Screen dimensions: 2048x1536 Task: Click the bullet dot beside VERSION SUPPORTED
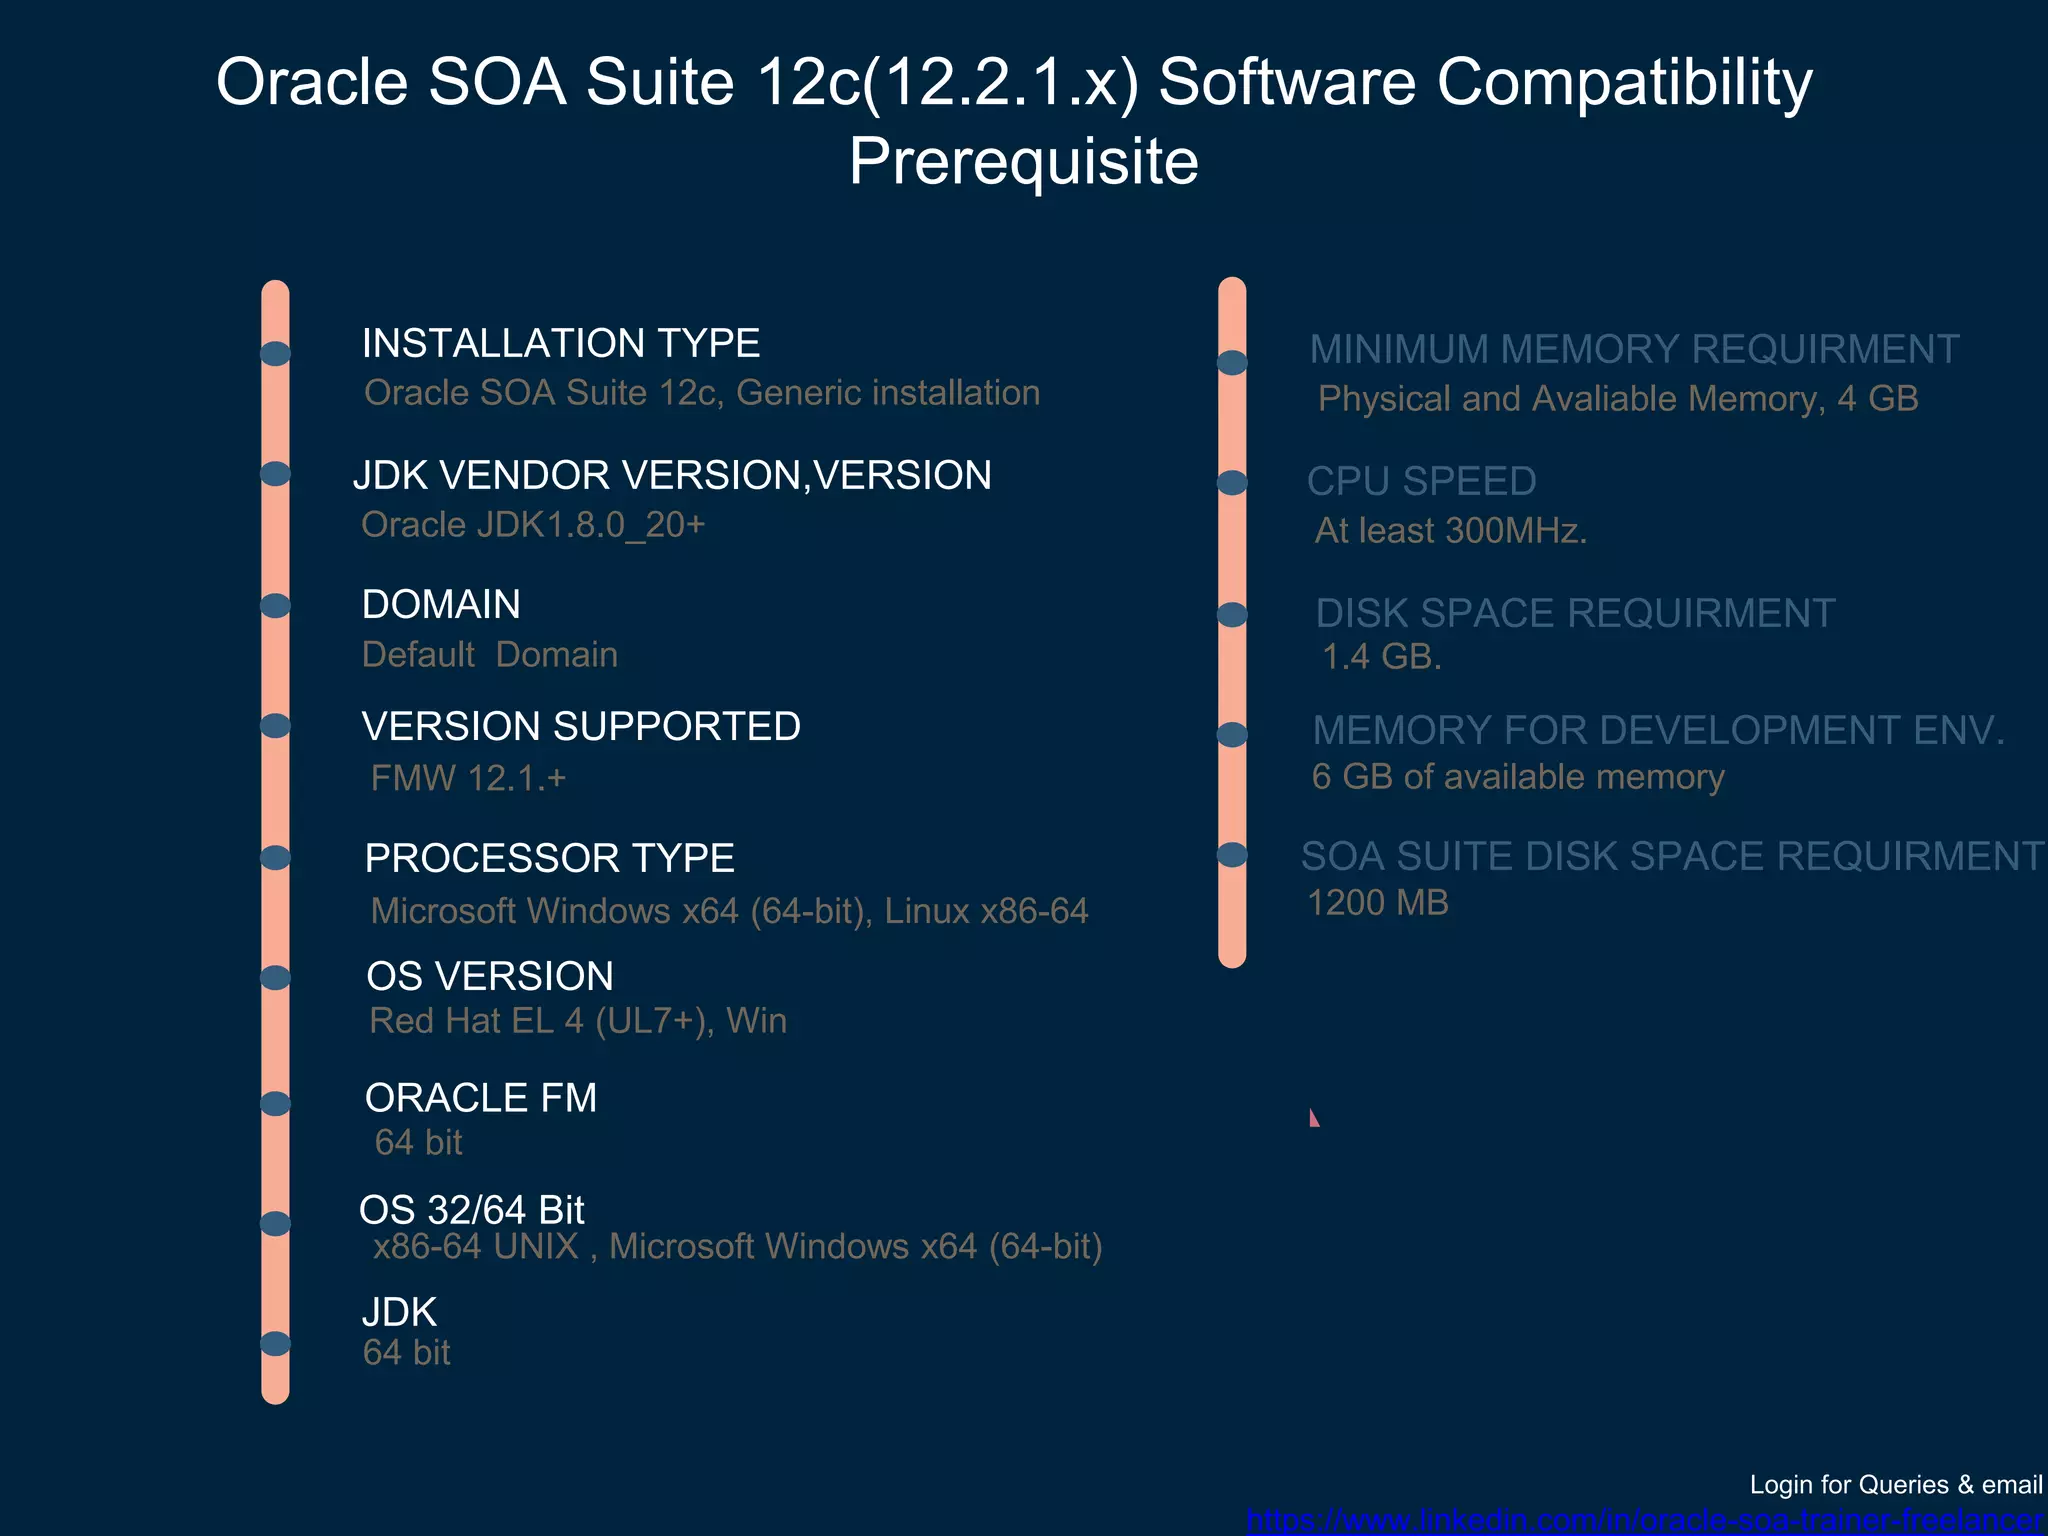tap(275, 726)
